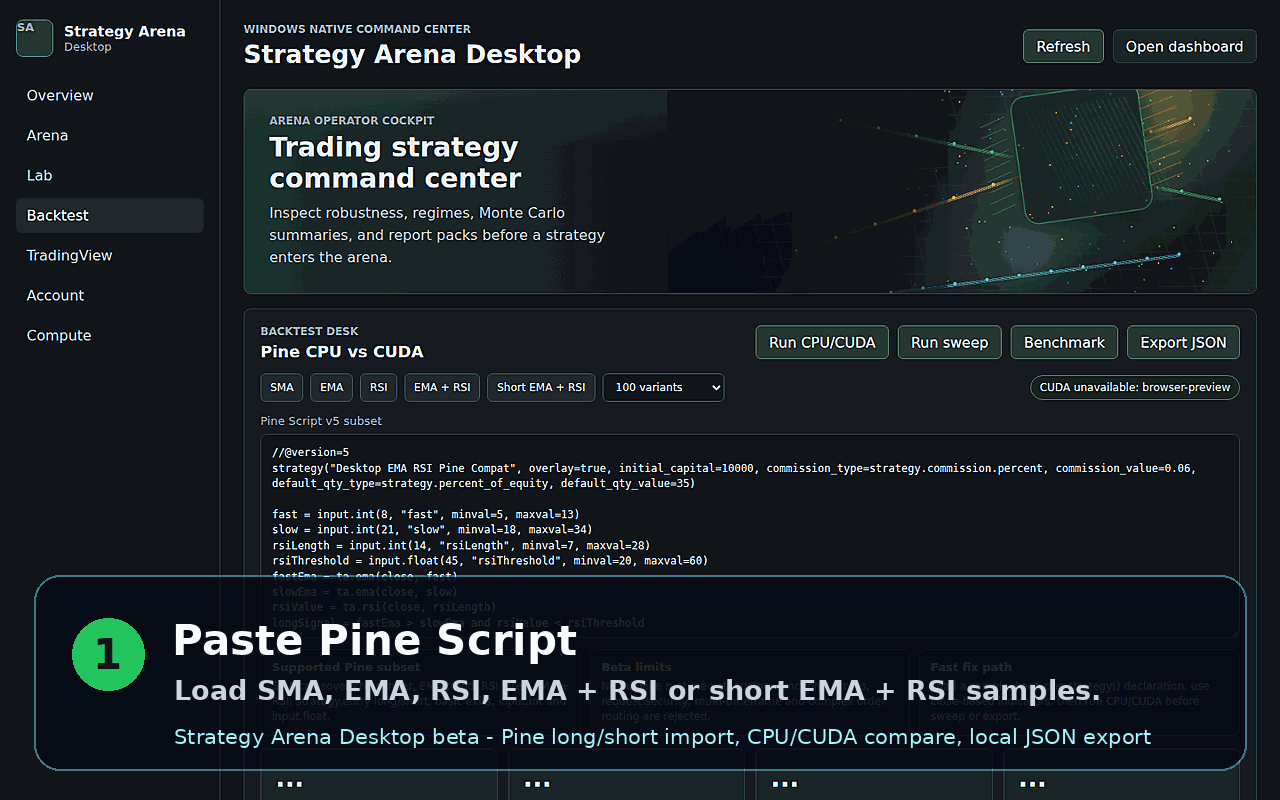This screenshot has height=800, width=1280.
Task: Open the TradingView section
Action: click(x=110, y=256)
